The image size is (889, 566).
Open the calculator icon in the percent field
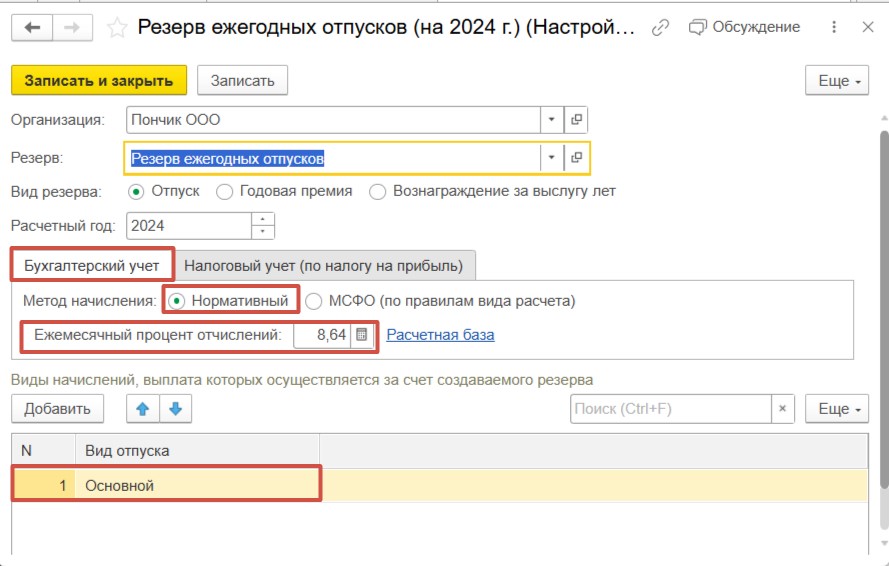pyautogui.click(x=362, y=335)
